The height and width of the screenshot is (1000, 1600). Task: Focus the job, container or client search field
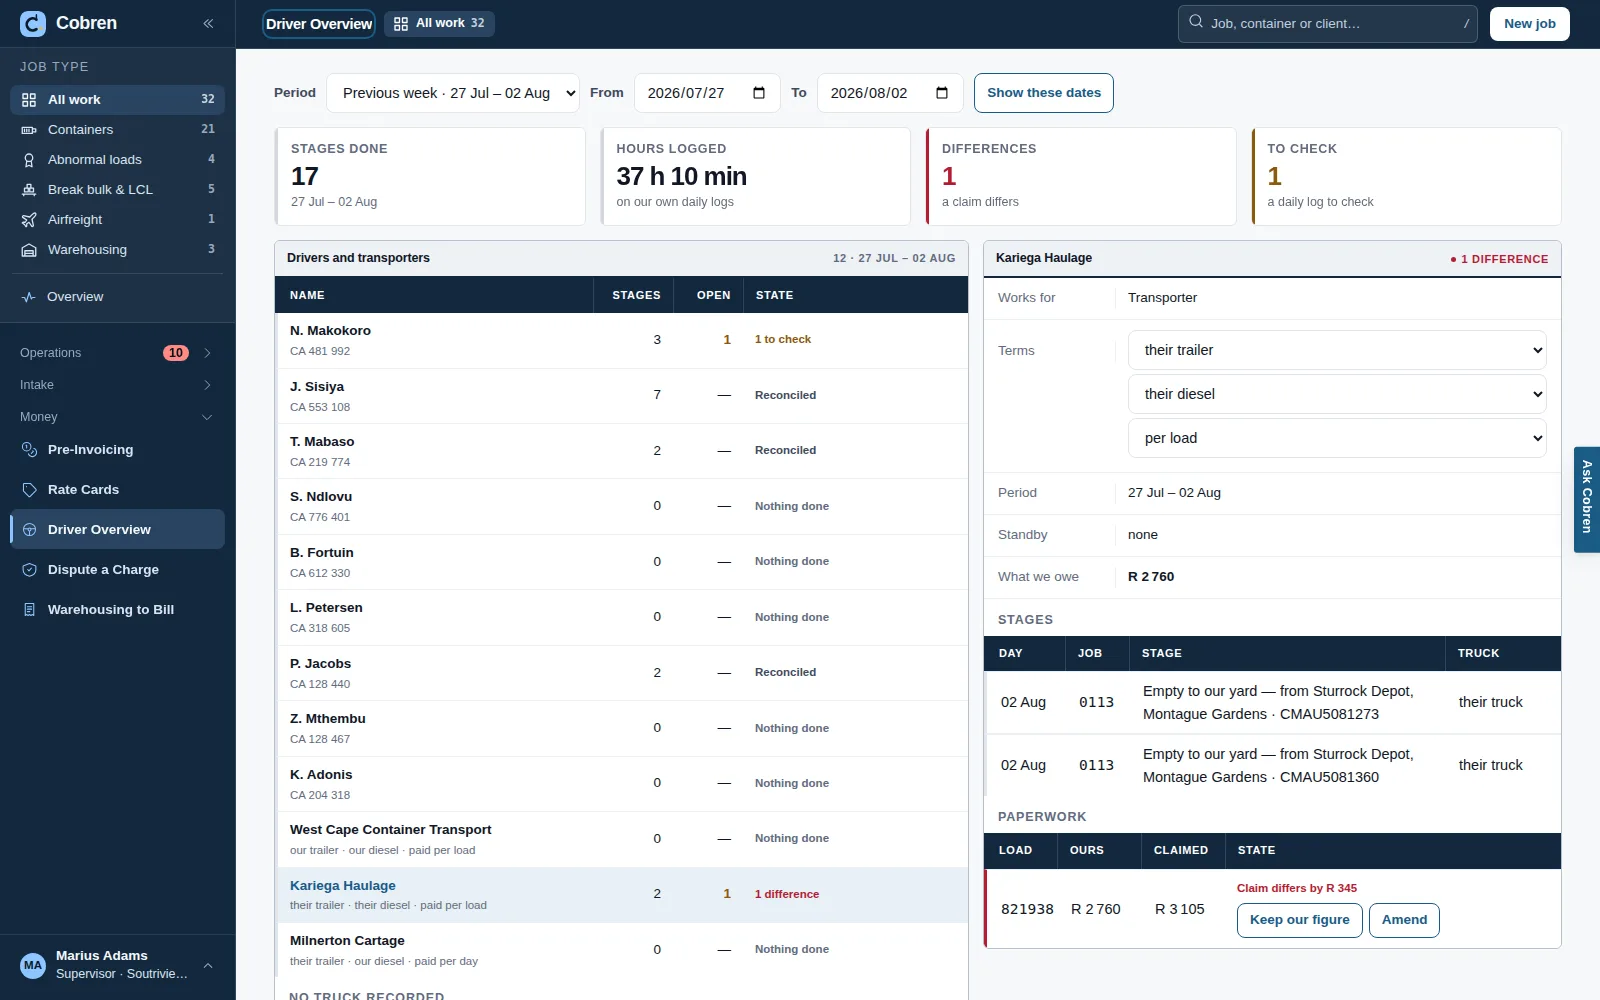click(1328, 23)
